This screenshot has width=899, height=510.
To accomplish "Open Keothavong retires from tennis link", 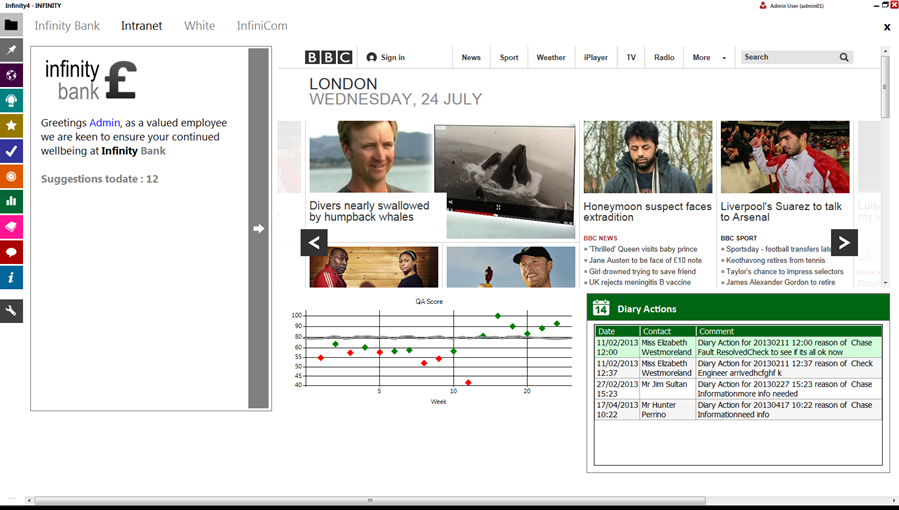I will pyautogui.click(x=776, y=260).
